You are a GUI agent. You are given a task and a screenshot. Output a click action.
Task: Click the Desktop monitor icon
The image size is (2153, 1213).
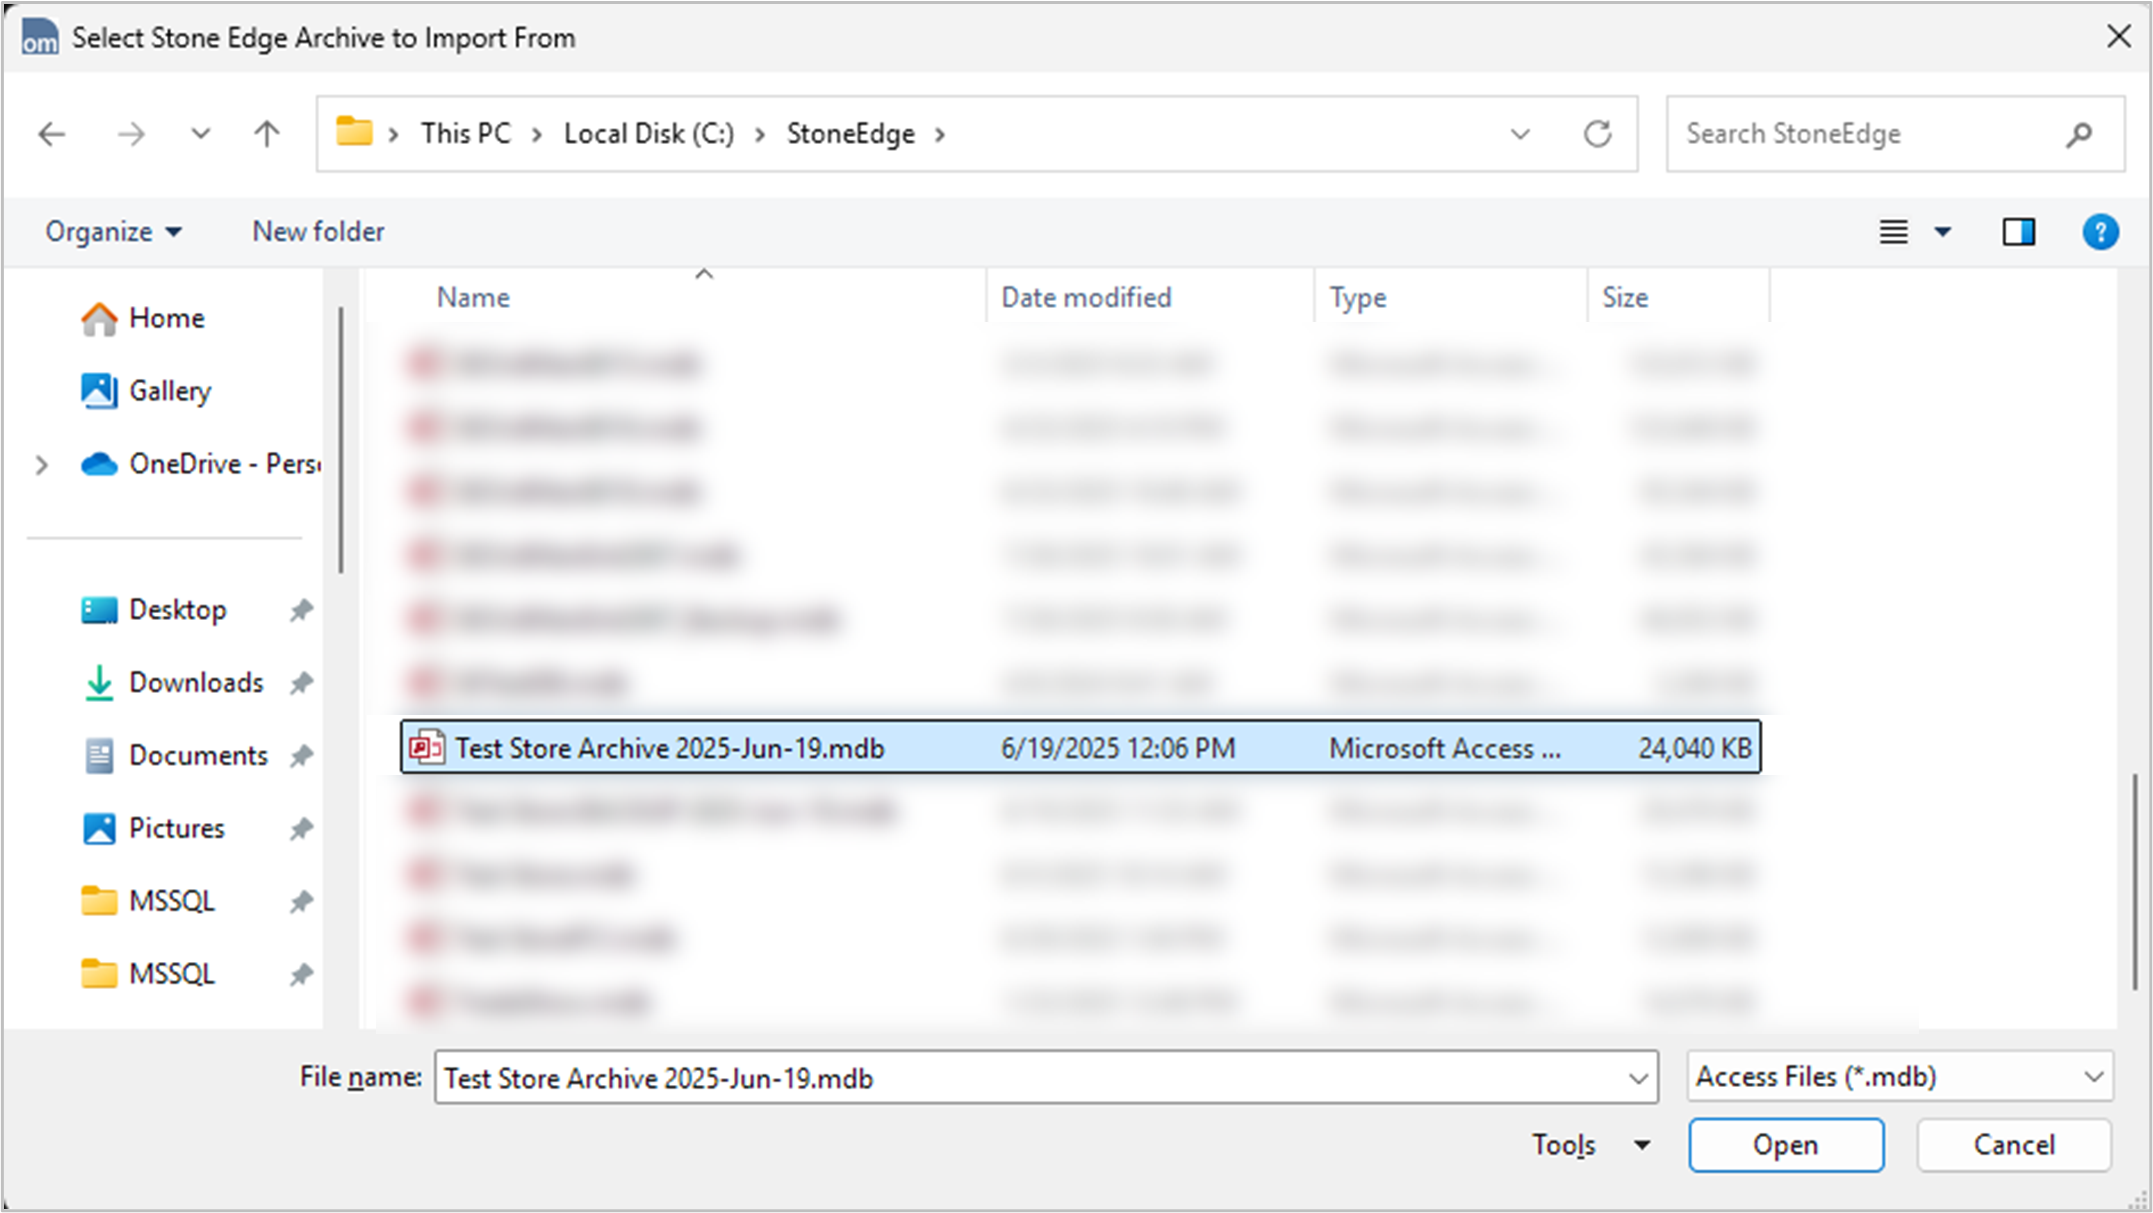pos(99,610)
